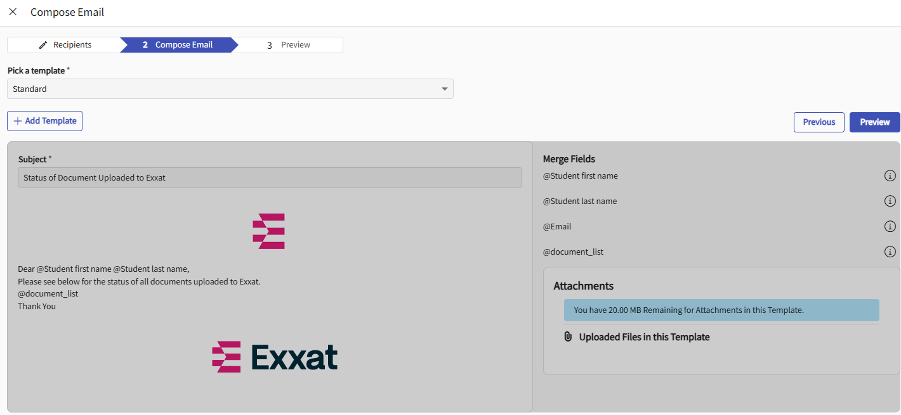Click the dropdown arrow of Standard template
The height and width of the screenshot is (415, 901).
click(x=445, y=89)
